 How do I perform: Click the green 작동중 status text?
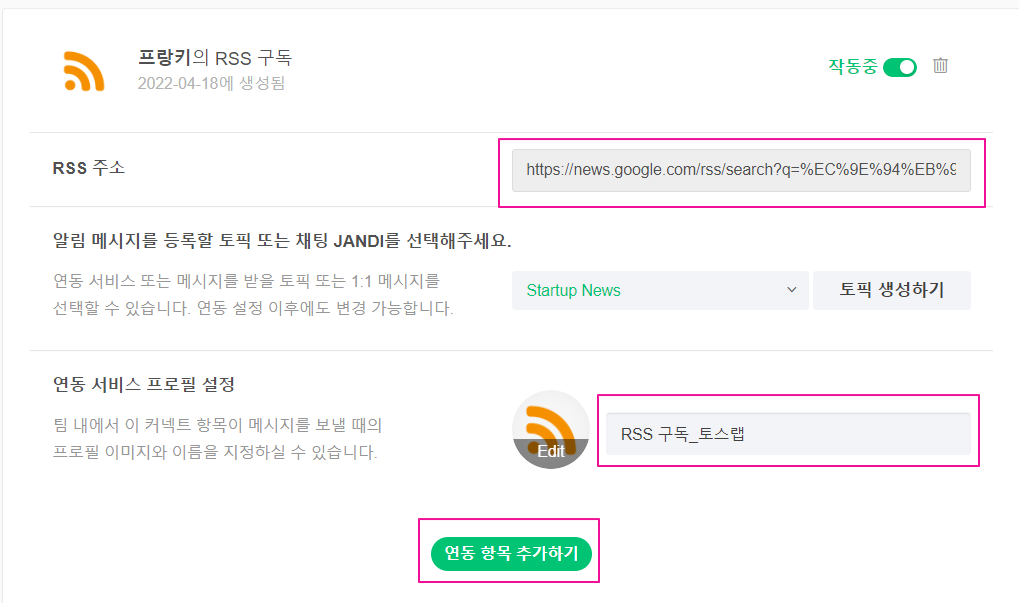(x=852, y=67)
